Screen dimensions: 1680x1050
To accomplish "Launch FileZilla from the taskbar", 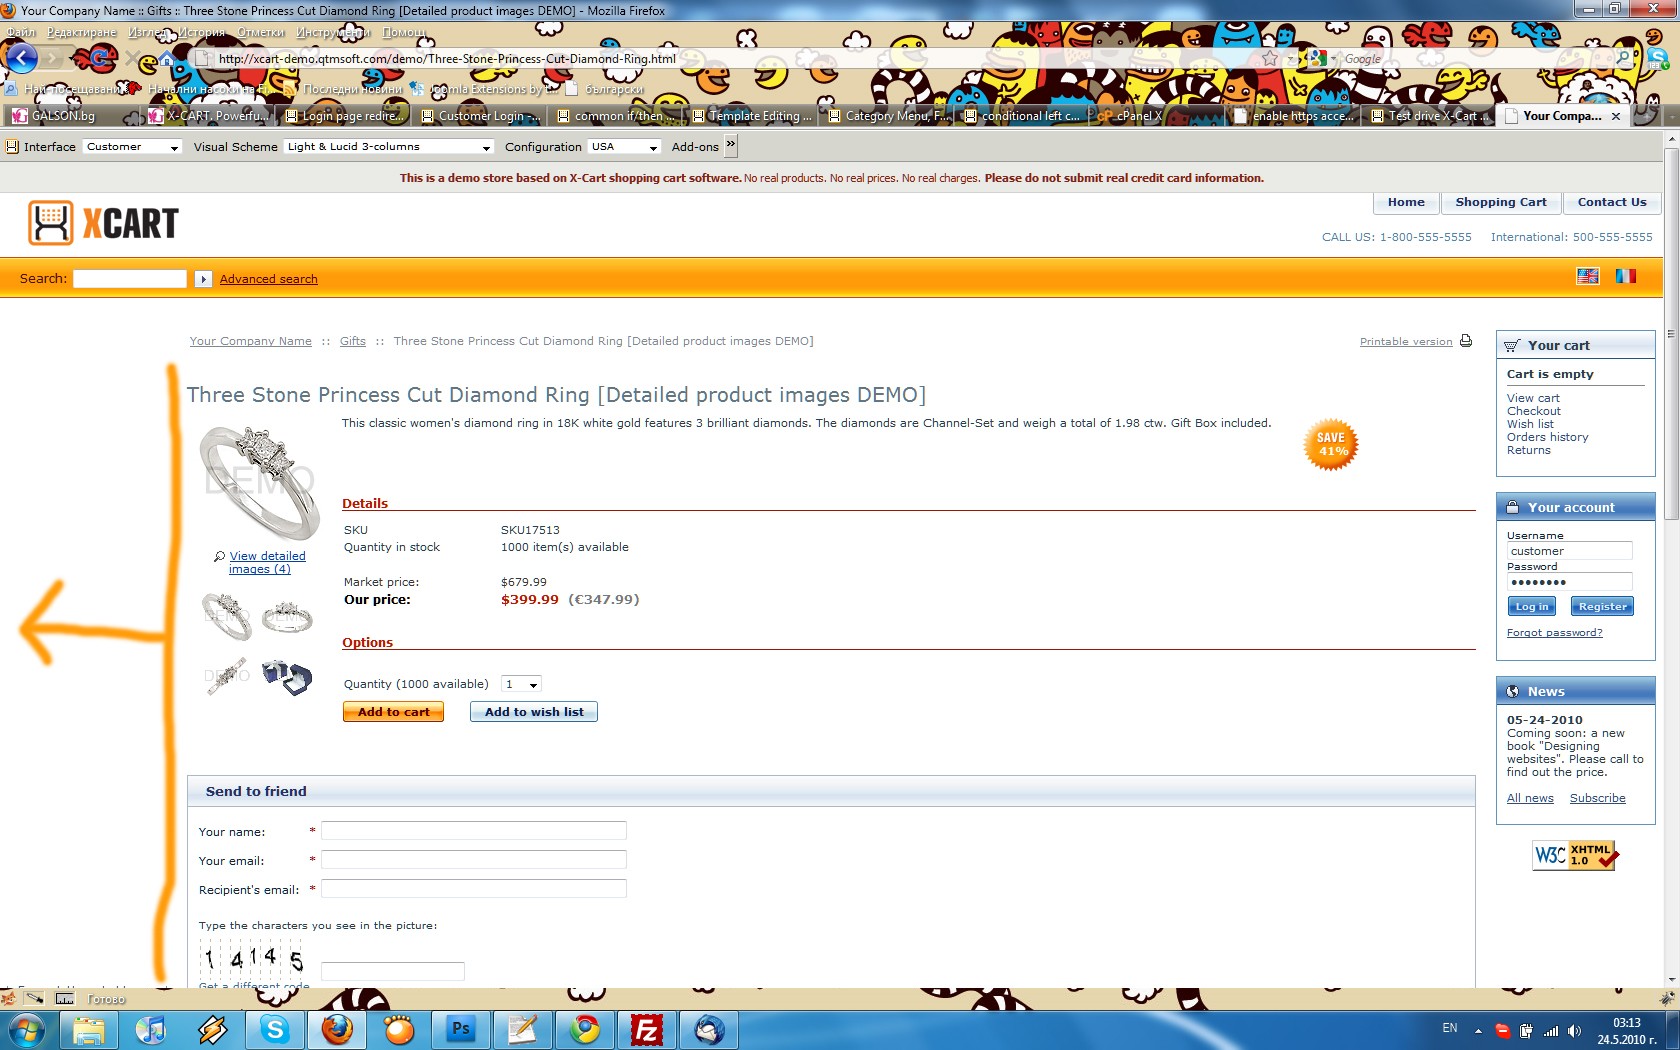I will (x=647, y=1029).
